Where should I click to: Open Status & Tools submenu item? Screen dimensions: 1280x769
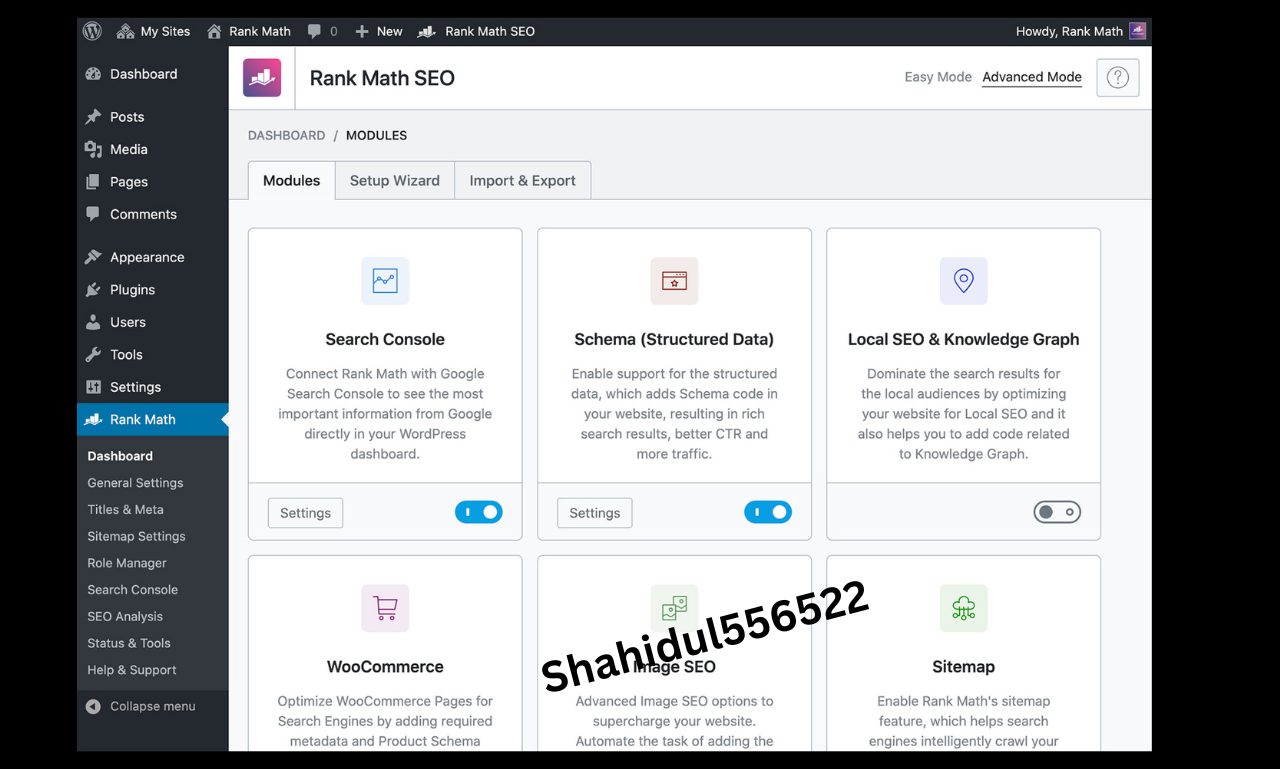tap(129, 644)
